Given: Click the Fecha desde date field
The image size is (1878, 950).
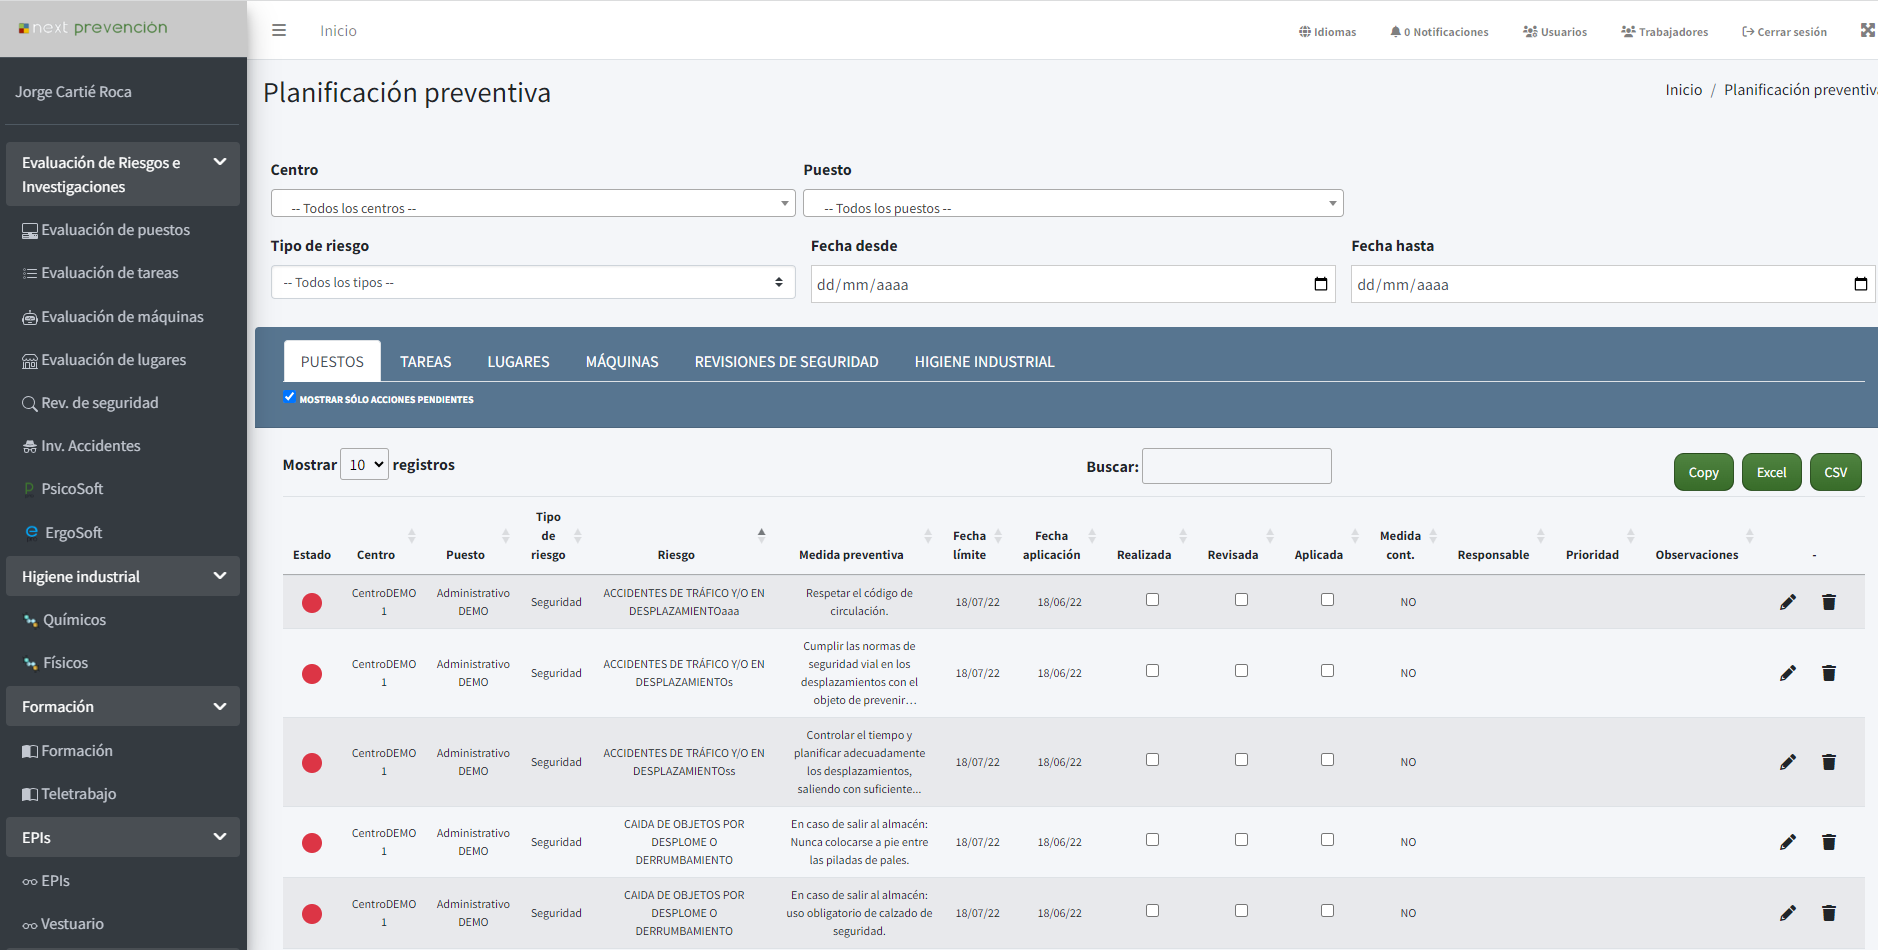Looking at the screenshot, I should 1073,284.
